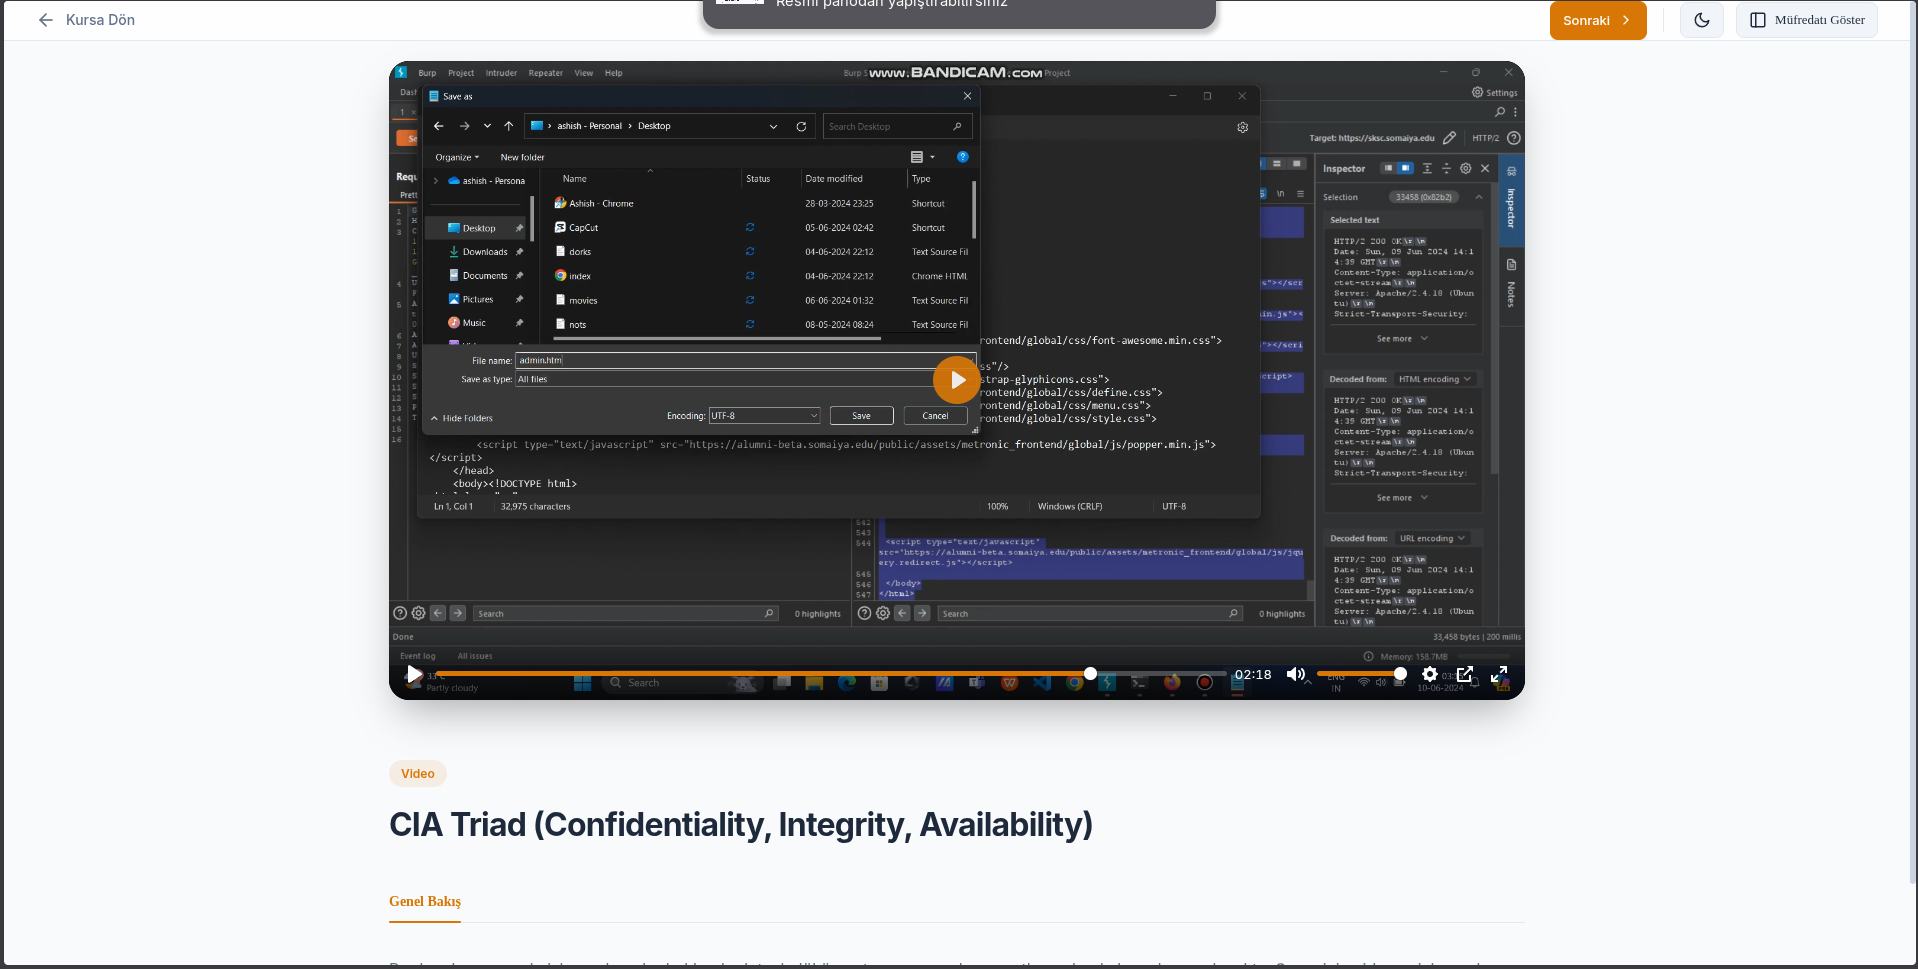Go to next lesson with Sonraki

point(1597,20)
